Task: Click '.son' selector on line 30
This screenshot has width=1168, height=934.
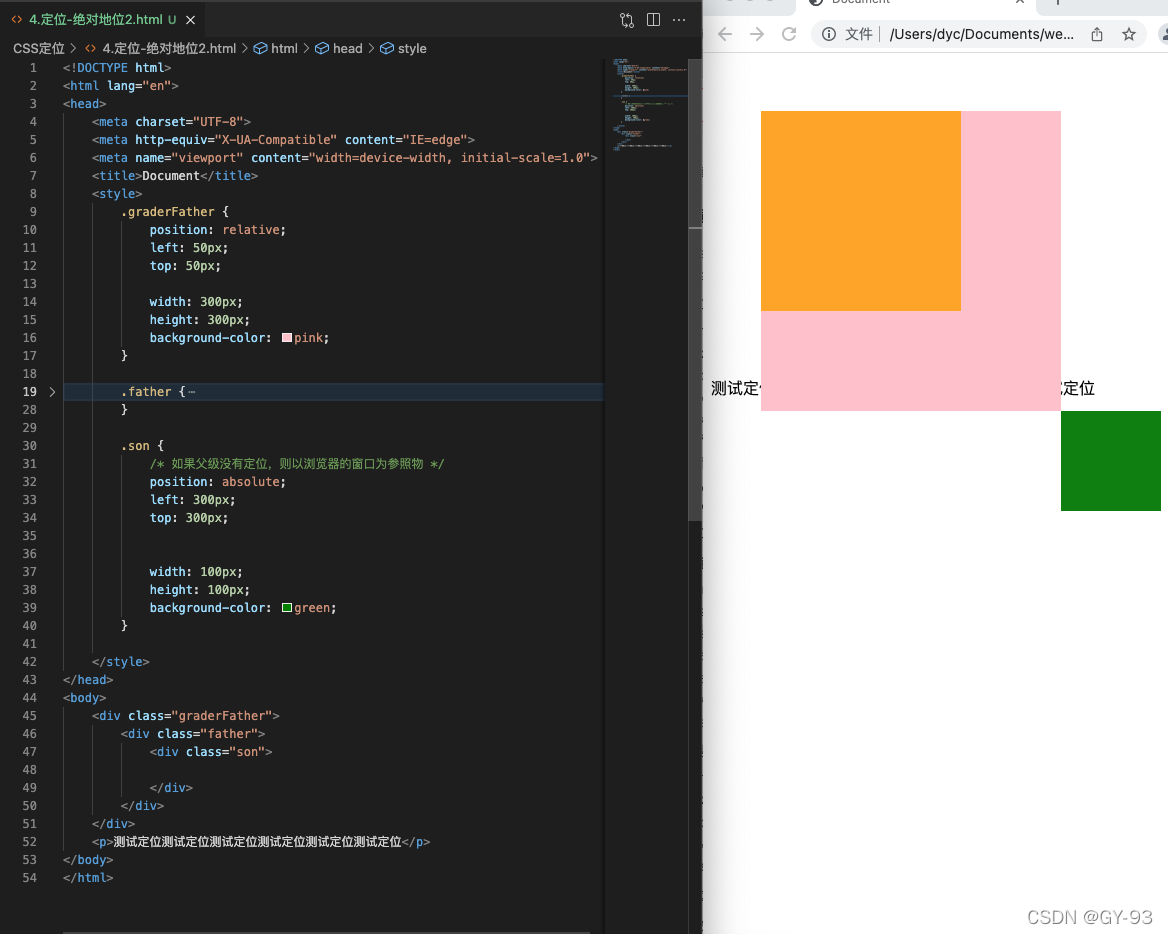Action: [x=135, y=446]
